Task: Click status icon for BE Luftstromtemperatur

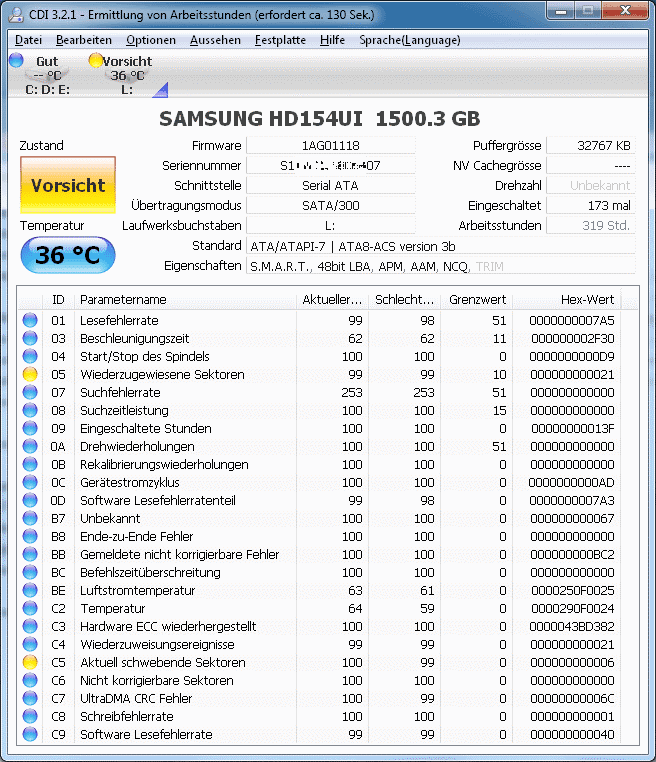Action: pos(30,590)
